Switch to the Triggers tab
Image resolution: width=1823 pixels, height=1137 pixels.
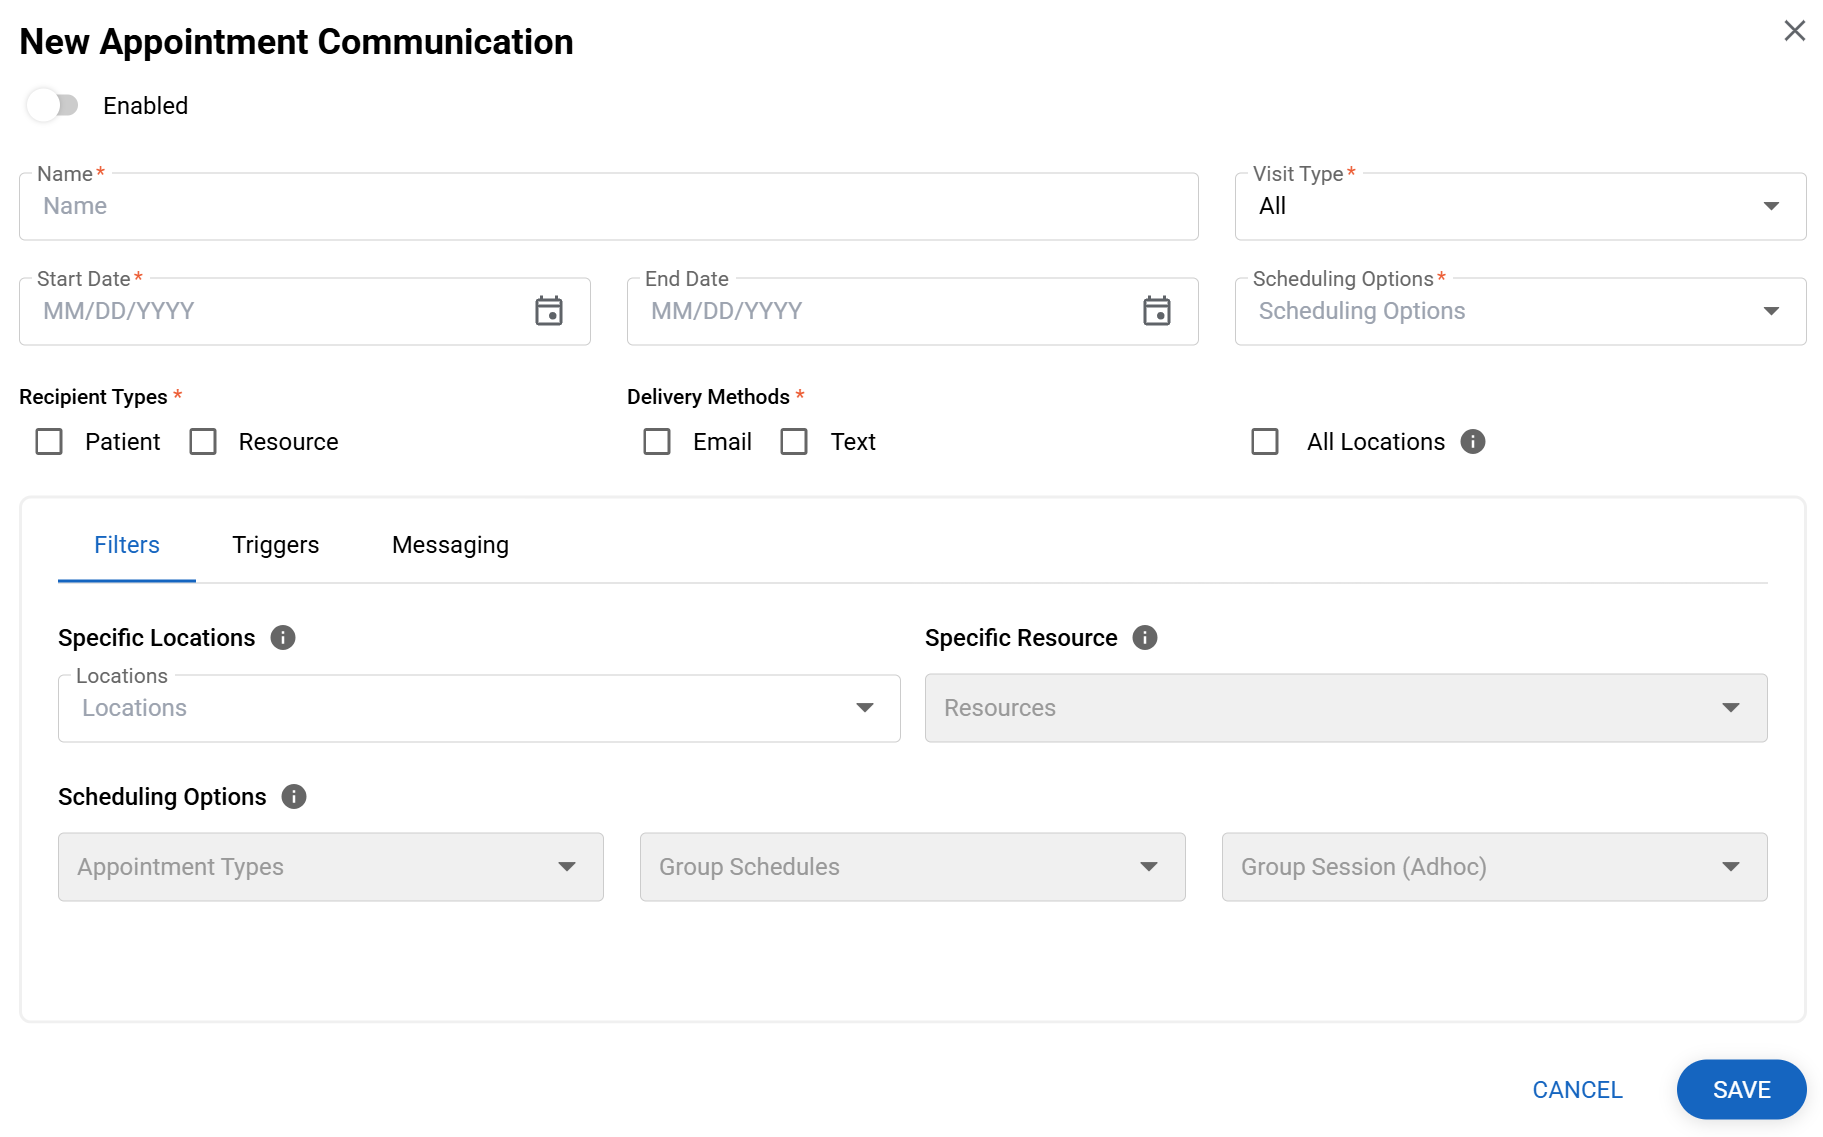point(275,545)
